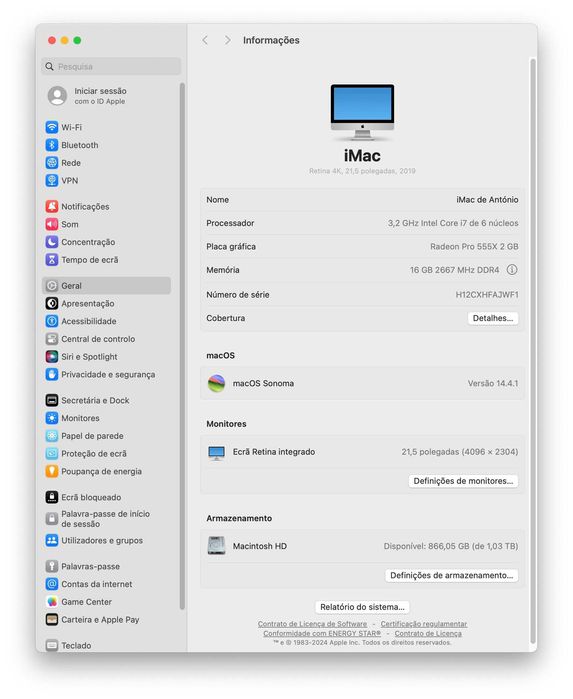Go back with the left chevron
Screen dimensions: 573x699
pyautogui.click(x=205, y=40)
